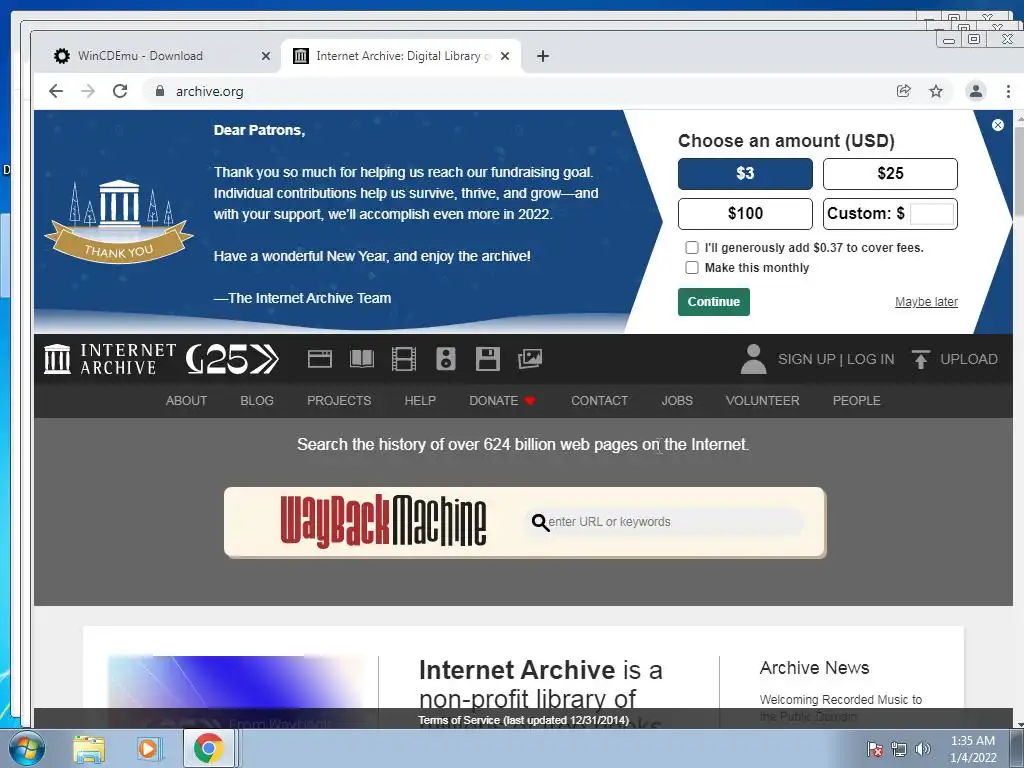The image size is (1024, 768).
Task: Dismiss the donation banner with the X
Action: click(x=998, y=125)
